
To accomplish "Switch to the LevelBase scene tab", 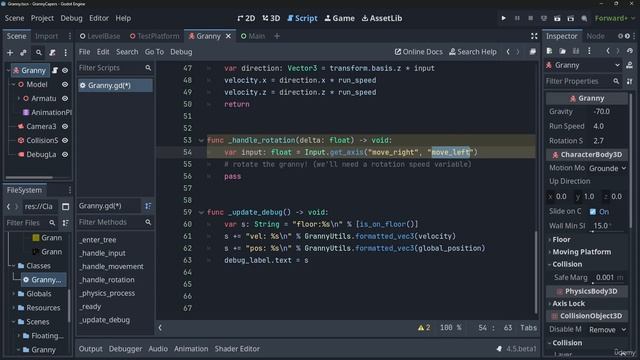I will [x=100, y=36].
